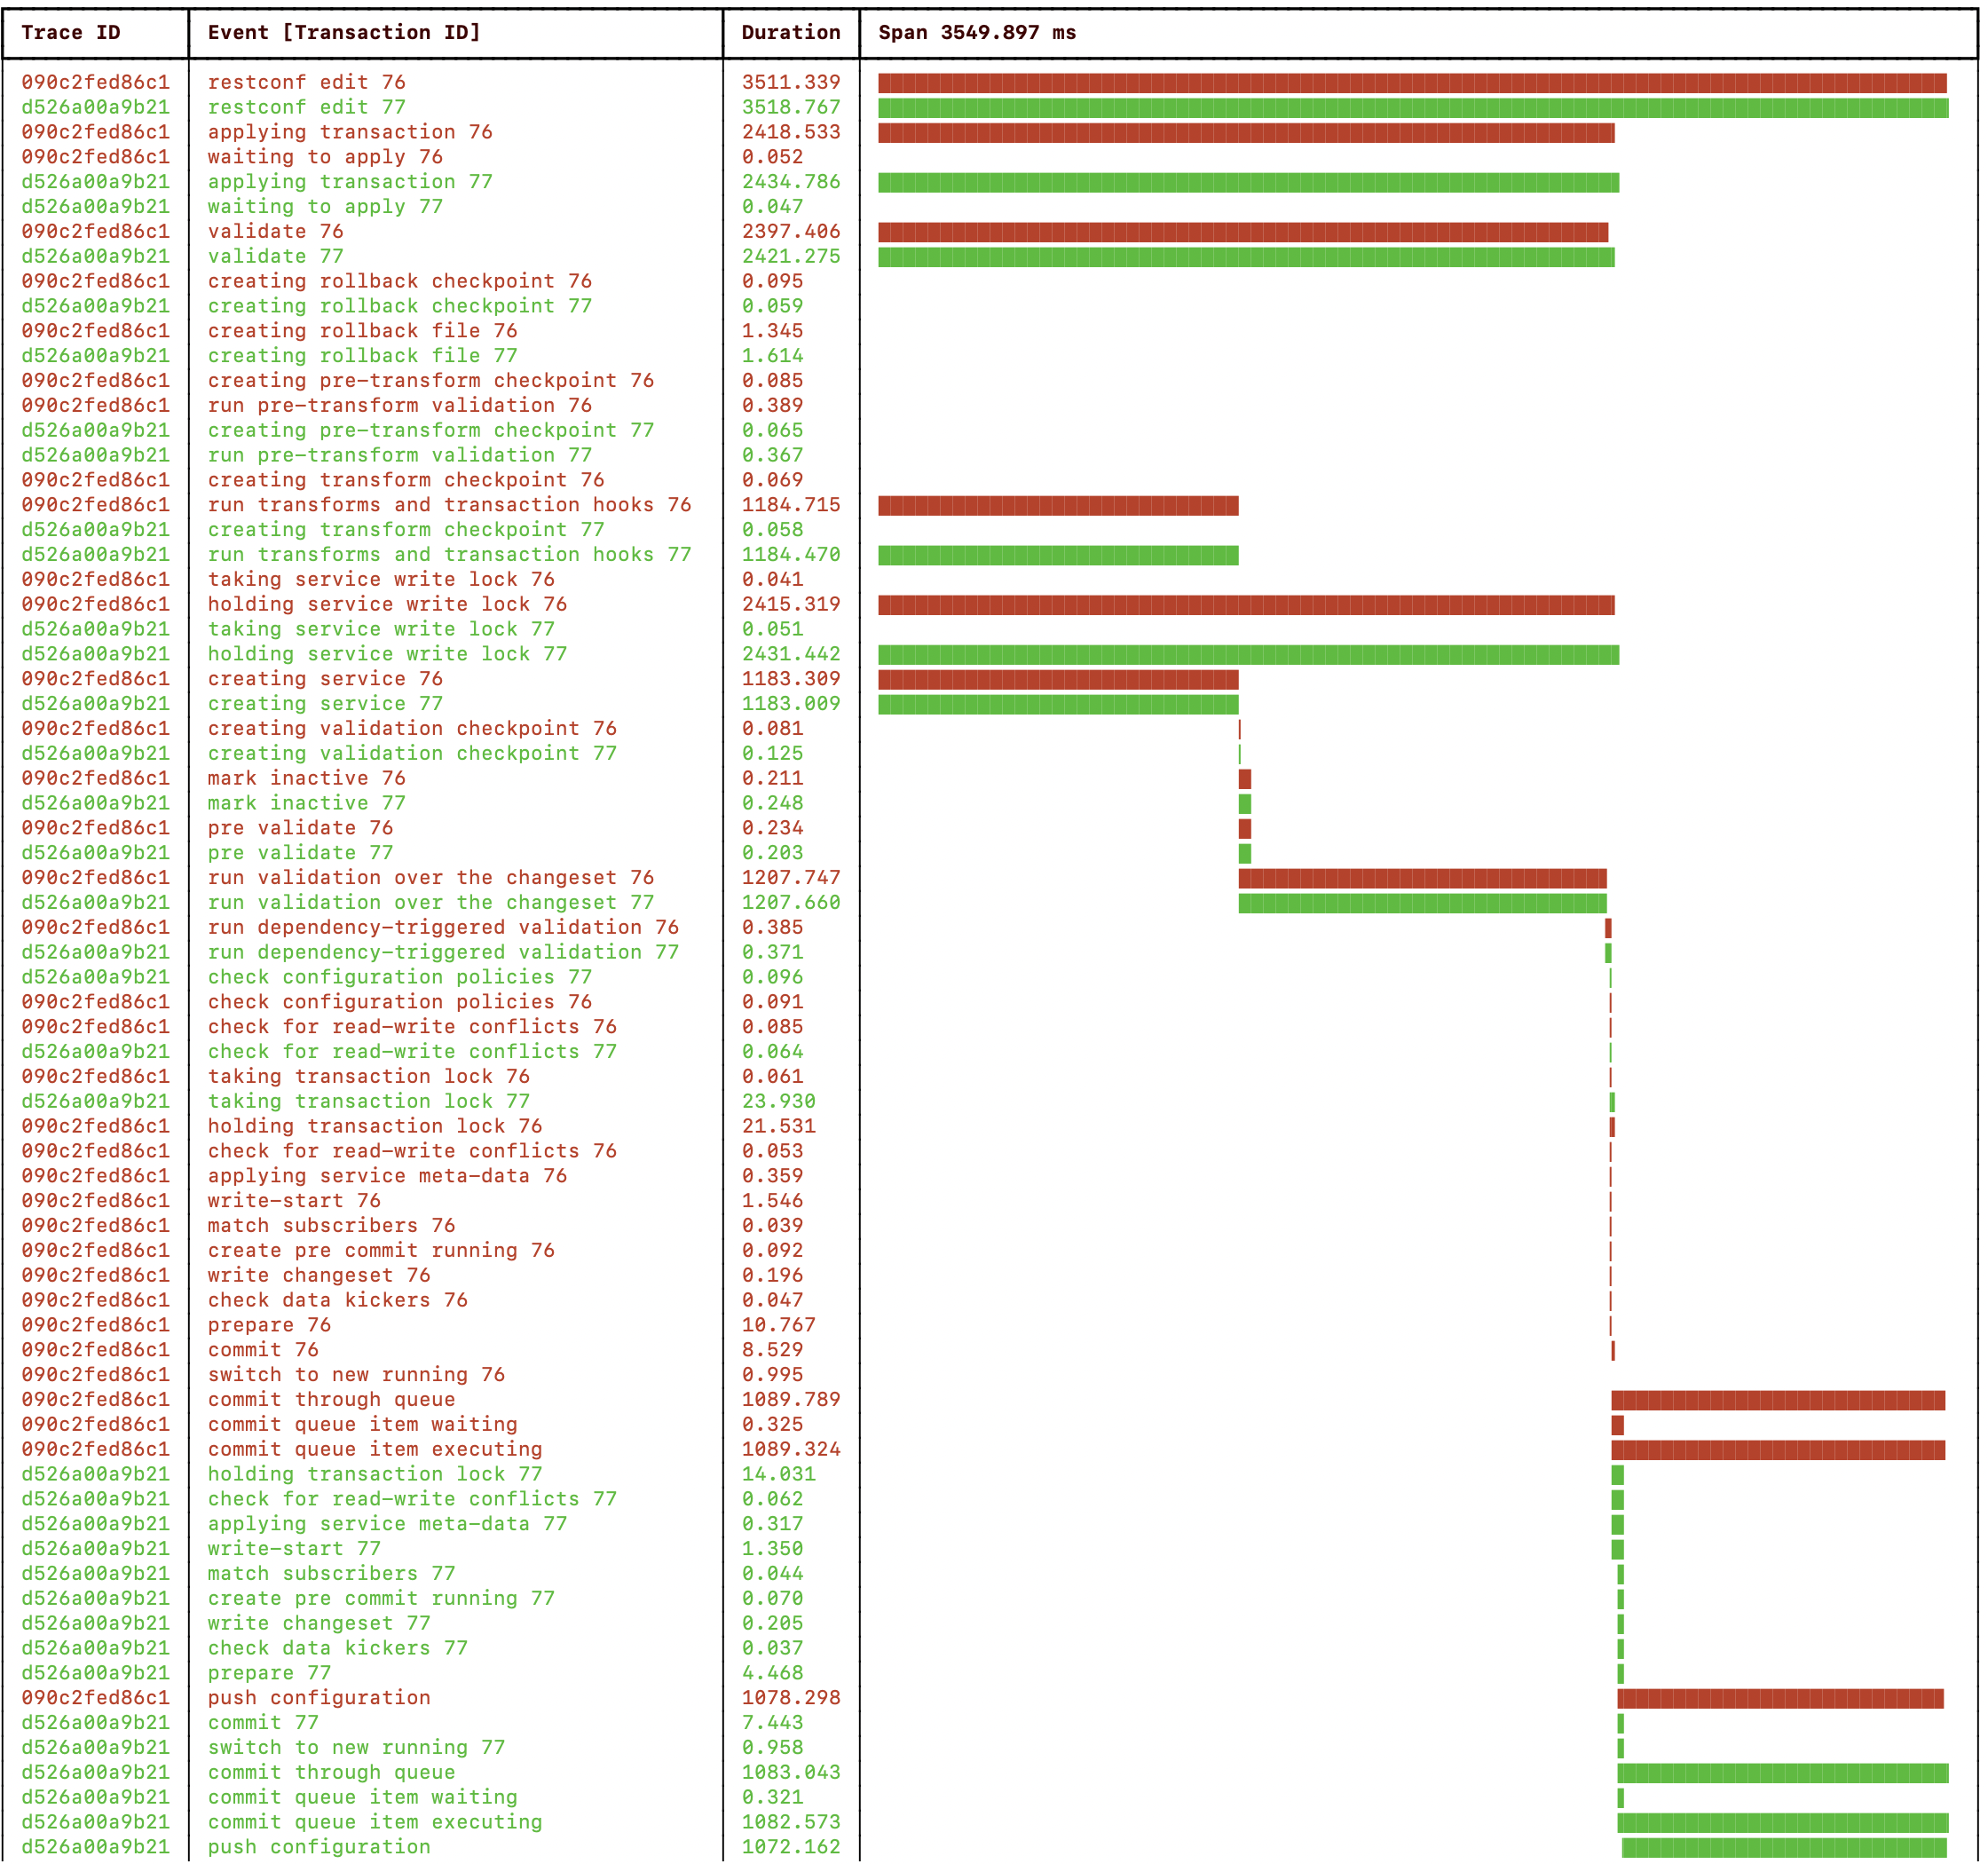Click the Duration column header
Viewport: 1988px width, 1864px height.
pos(790,32)
